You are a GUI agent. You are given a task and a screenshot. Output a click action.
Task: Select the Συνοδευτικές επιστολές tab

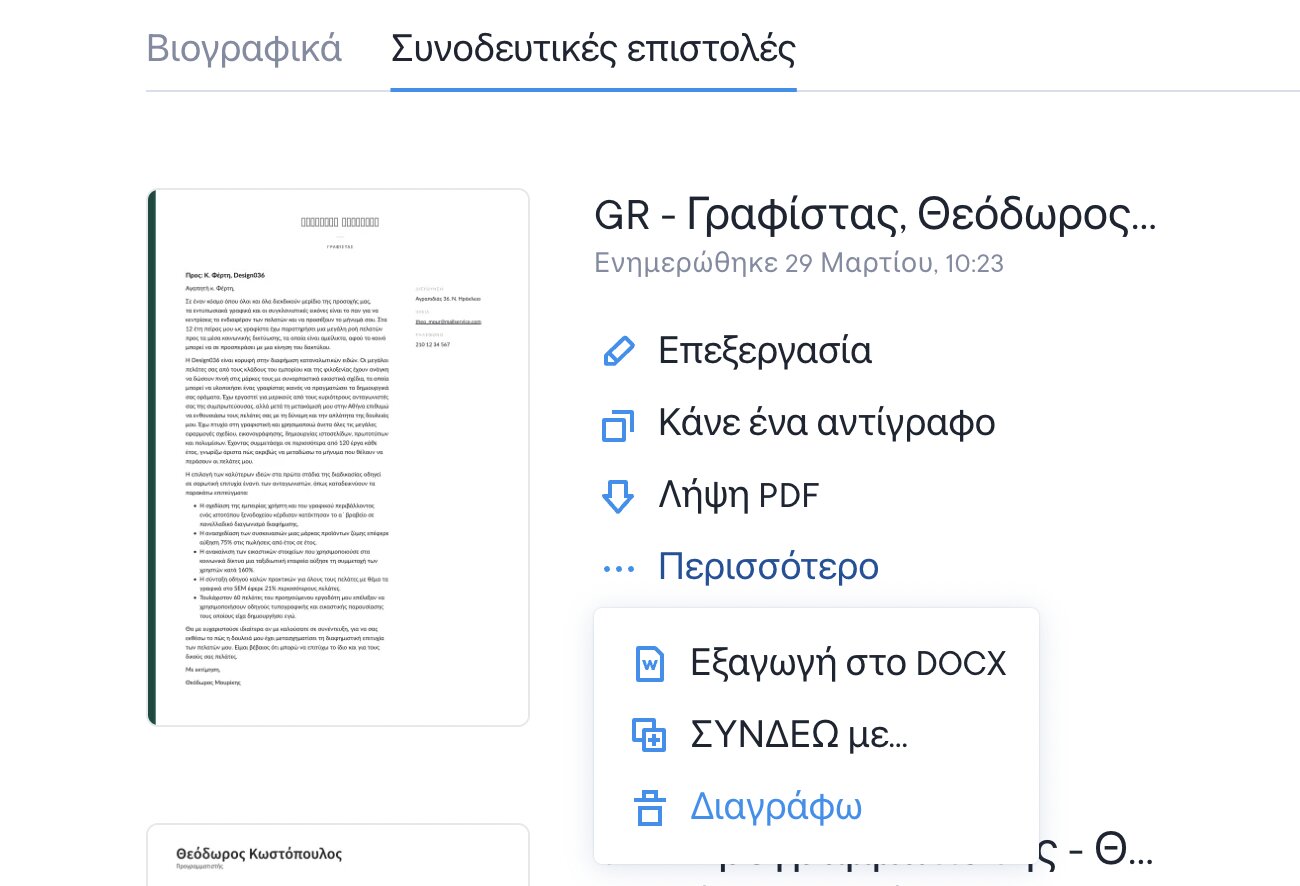click(x=593, y=49)
